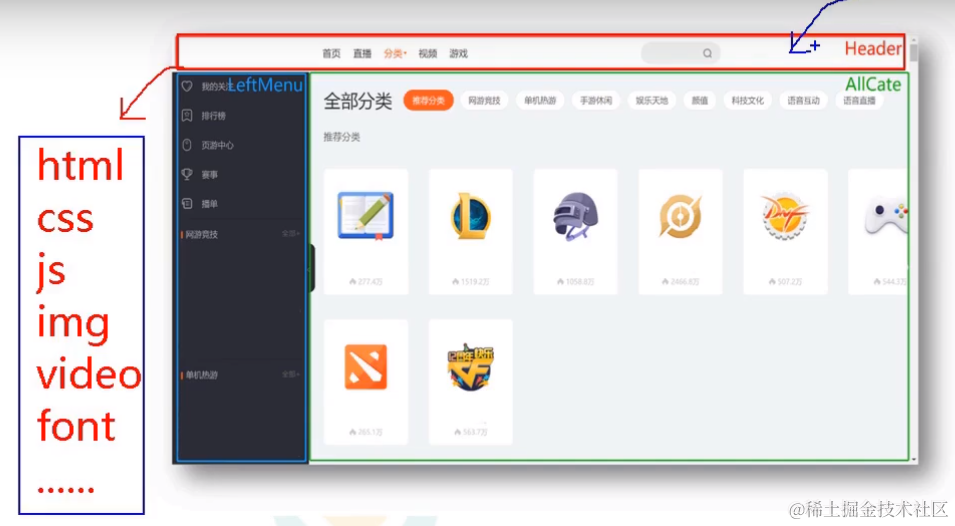Open the CrossFire CF category icon
The height and width of the screenshot is (526, 955).
click(x=471, y=366)
